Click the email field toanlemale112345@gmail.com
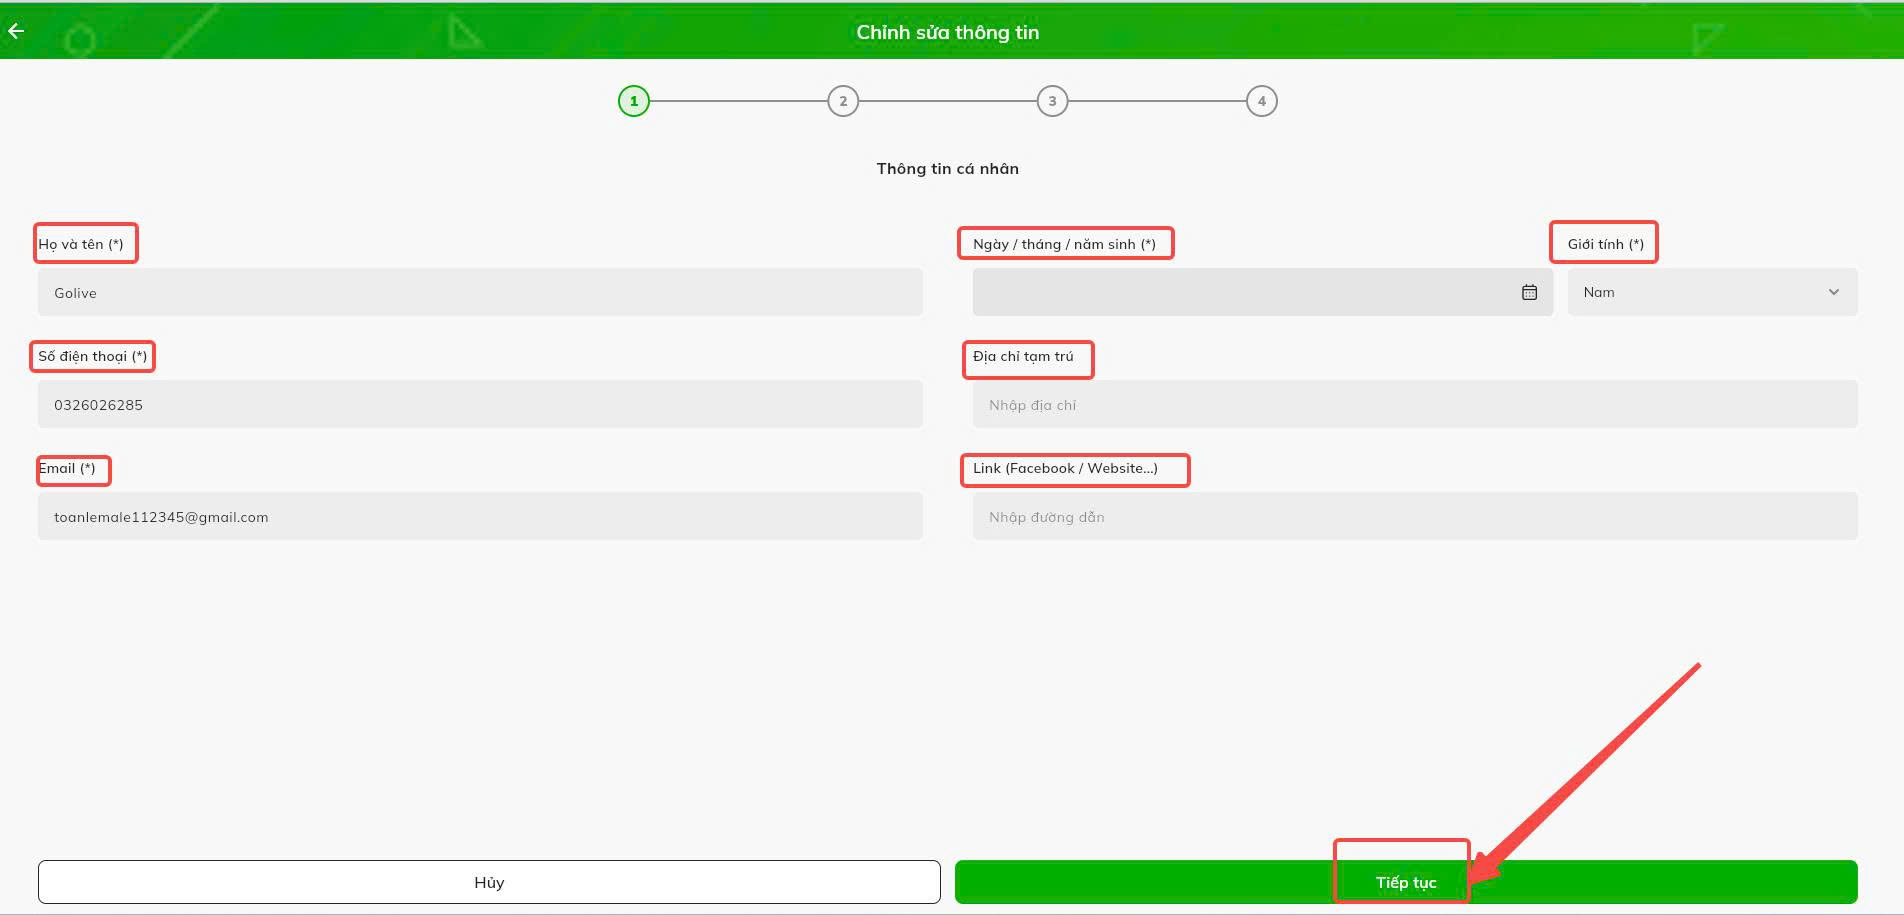The image size is (1904, 915). [480, 516]
